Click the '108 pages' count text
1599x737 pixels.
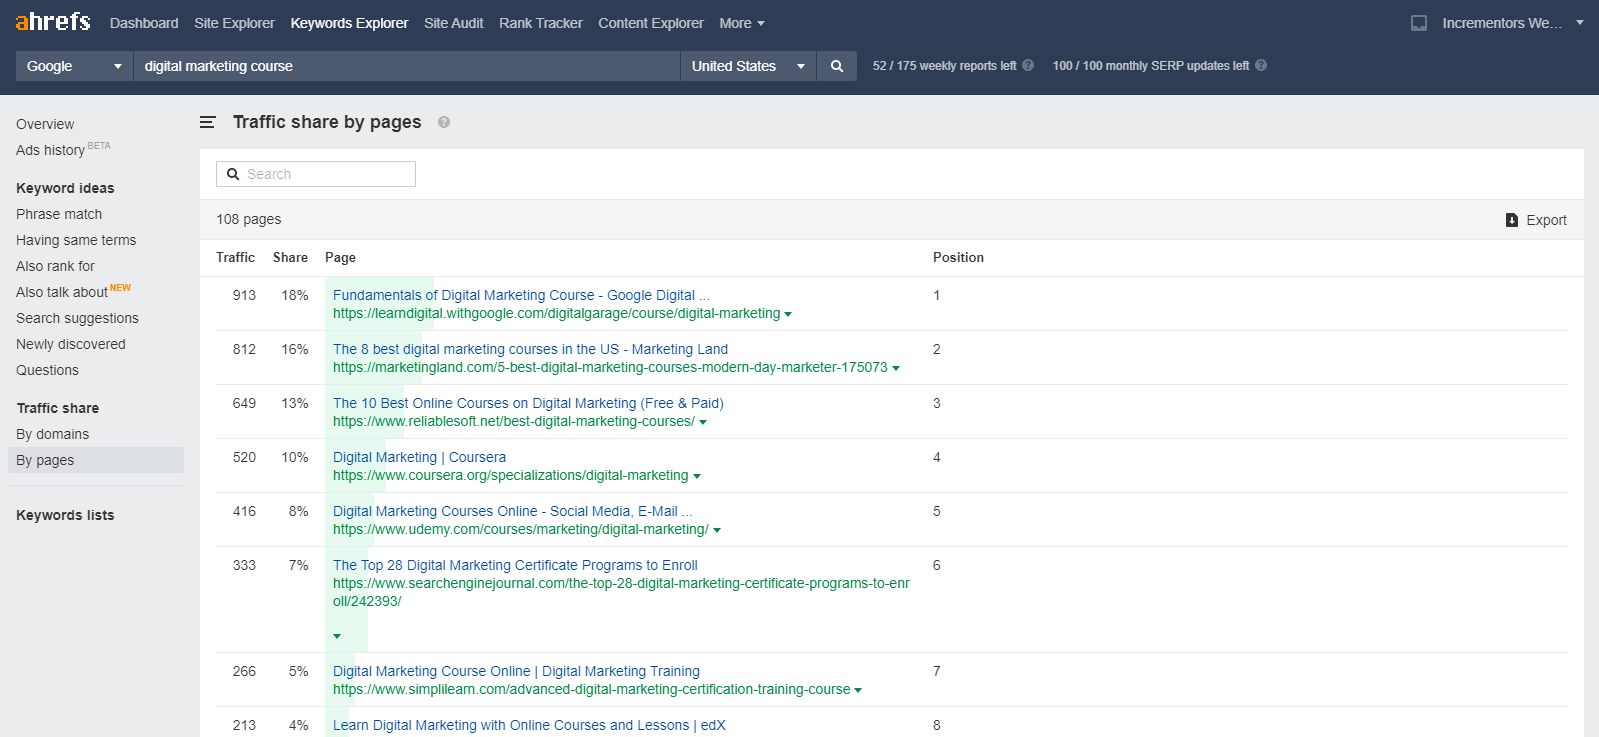(249, 219)
